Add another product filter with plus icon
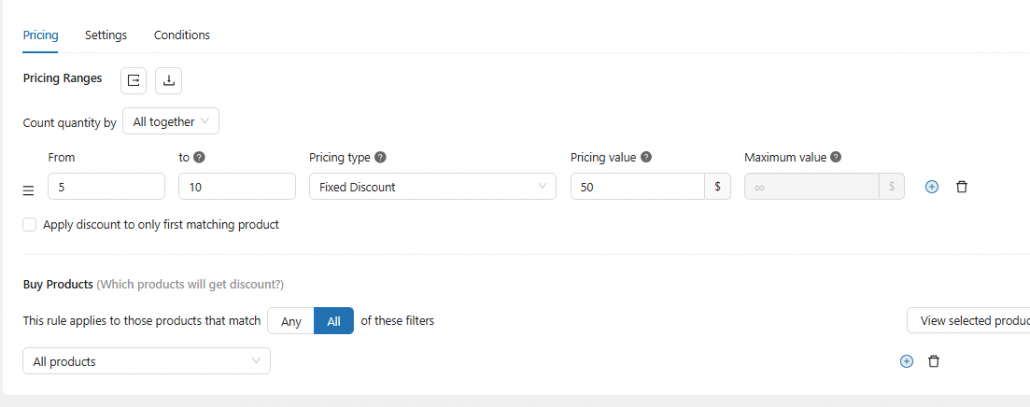This screenshot has width=1030, height=407. pyautogui.click(x=907, y=361)
